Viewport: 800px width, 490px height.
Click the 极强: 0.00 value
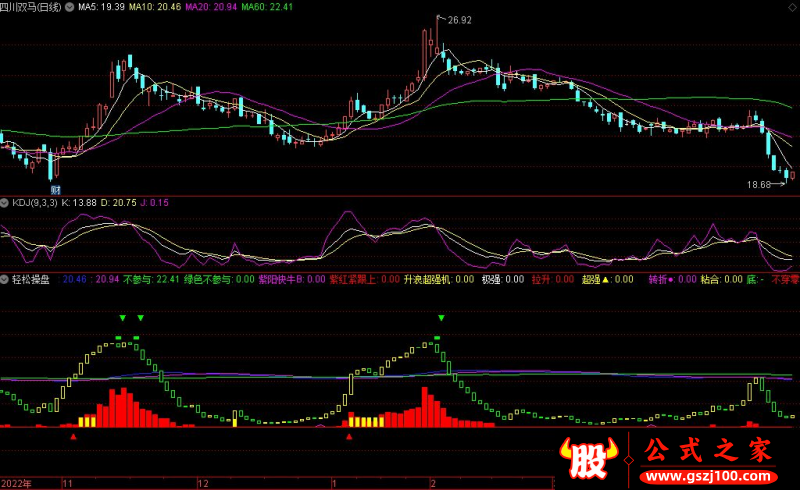click(x=503, y=279)
